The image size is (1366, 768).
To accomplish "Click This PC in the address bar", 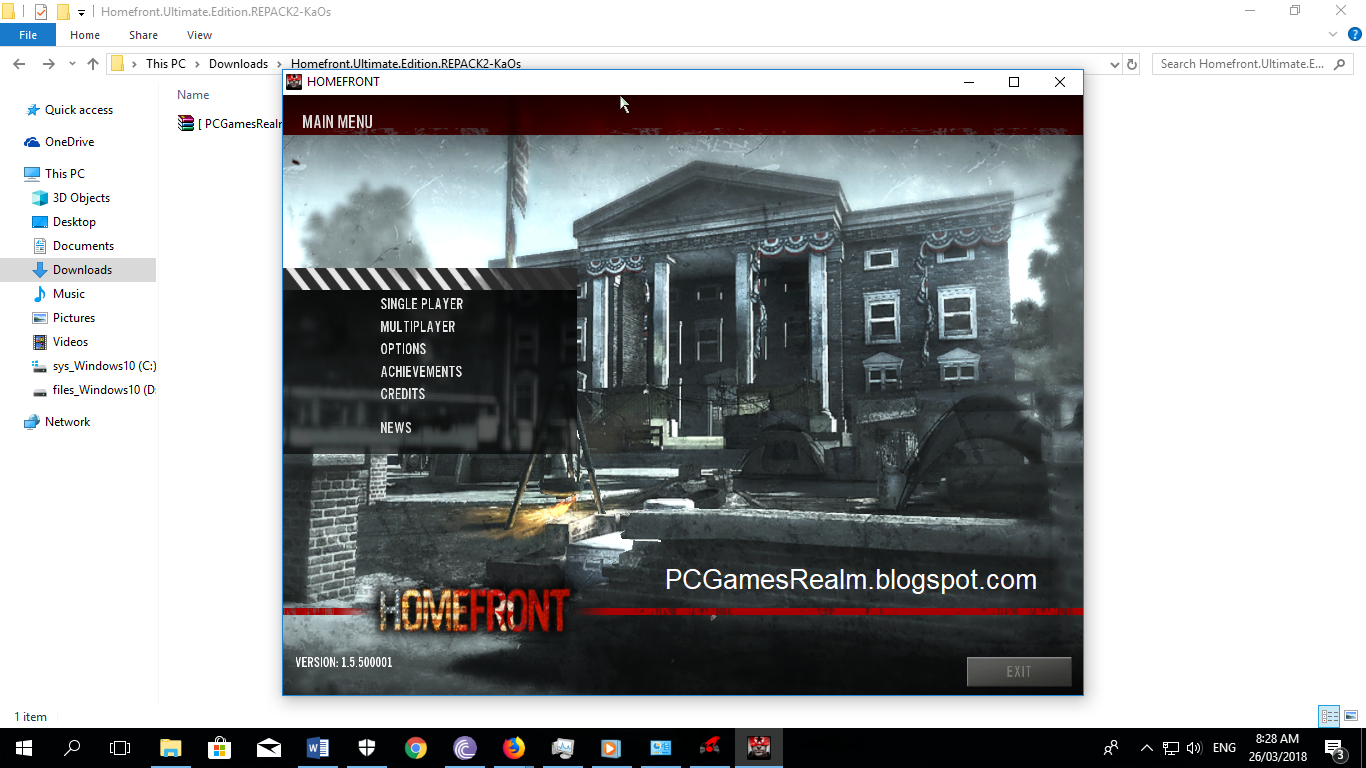I will click(x=166, y=64).
